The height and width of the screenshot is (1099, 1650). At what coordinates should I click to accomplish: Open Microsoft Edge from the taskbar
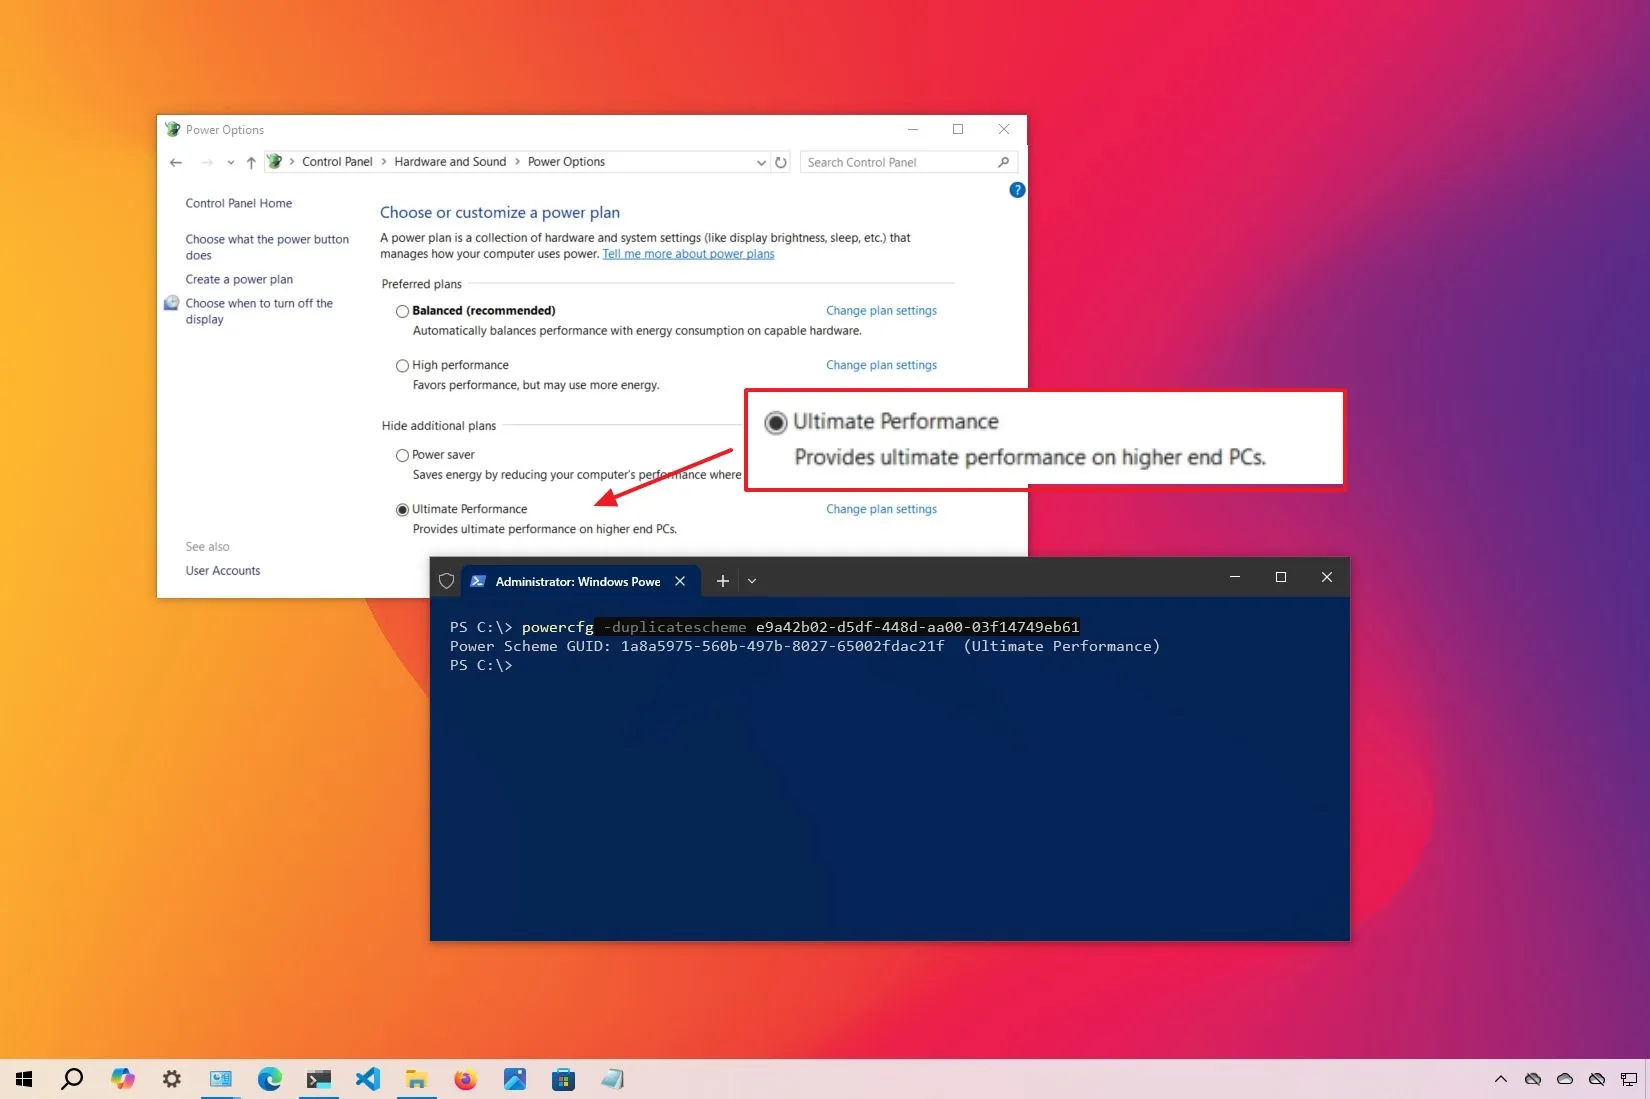click(270, 1079)
